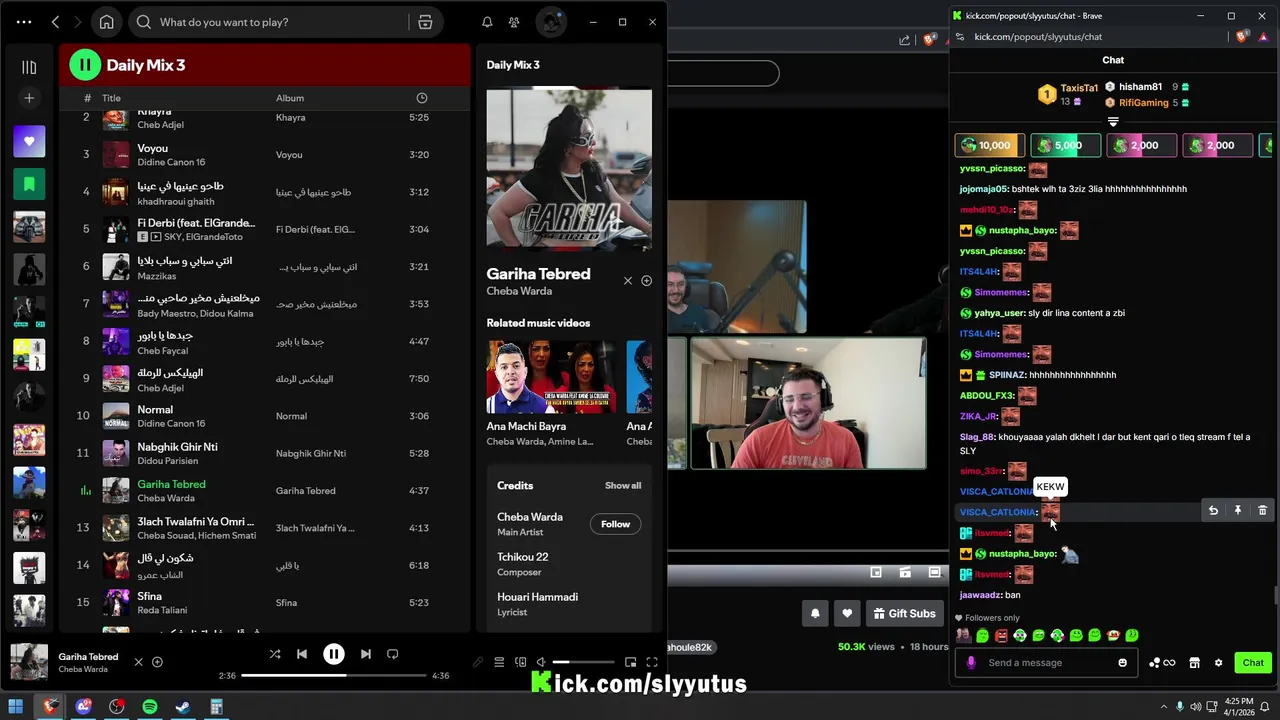Click the Gift Subs button
1280x720 pixels.
(x=904, y=613)
